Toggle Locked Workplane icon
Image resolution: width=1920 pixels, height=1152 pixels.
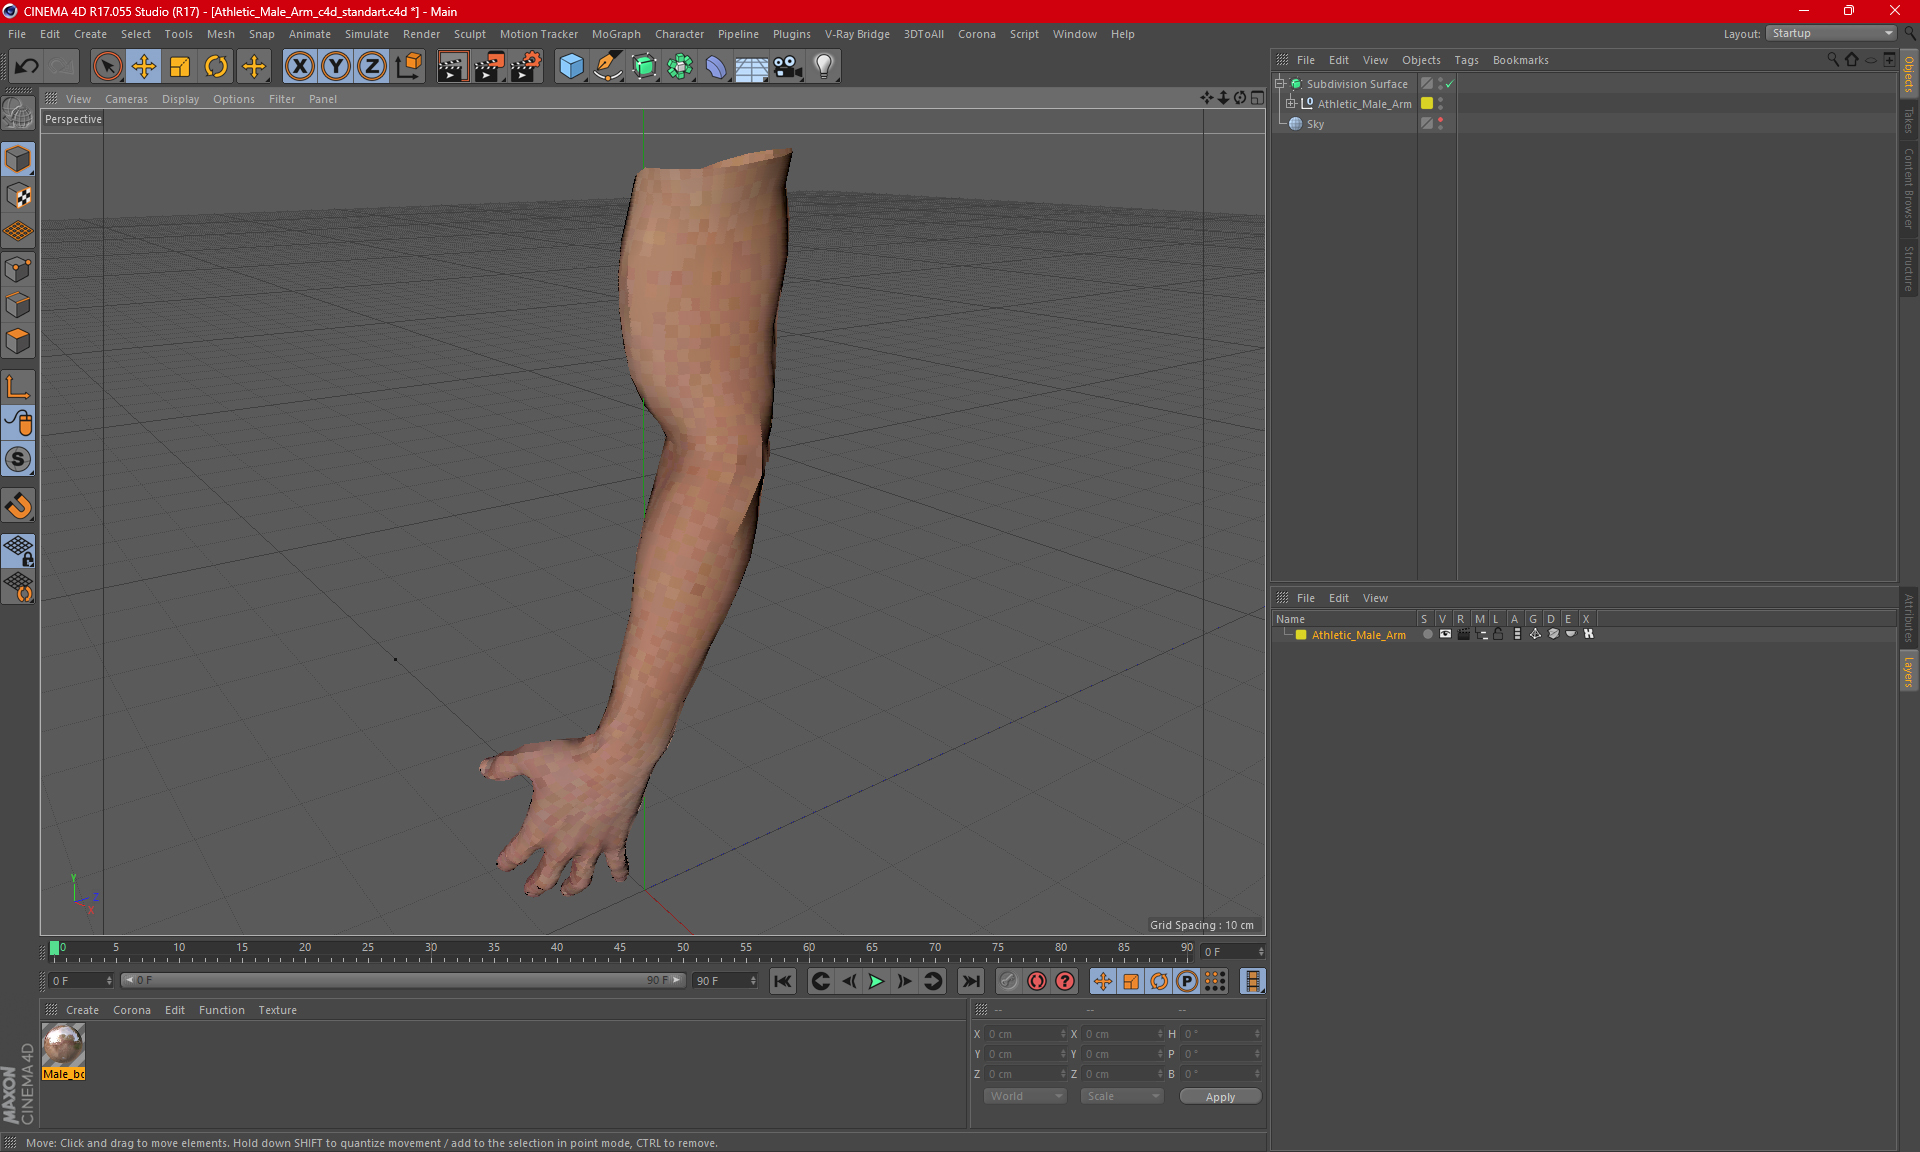point(18,550)
